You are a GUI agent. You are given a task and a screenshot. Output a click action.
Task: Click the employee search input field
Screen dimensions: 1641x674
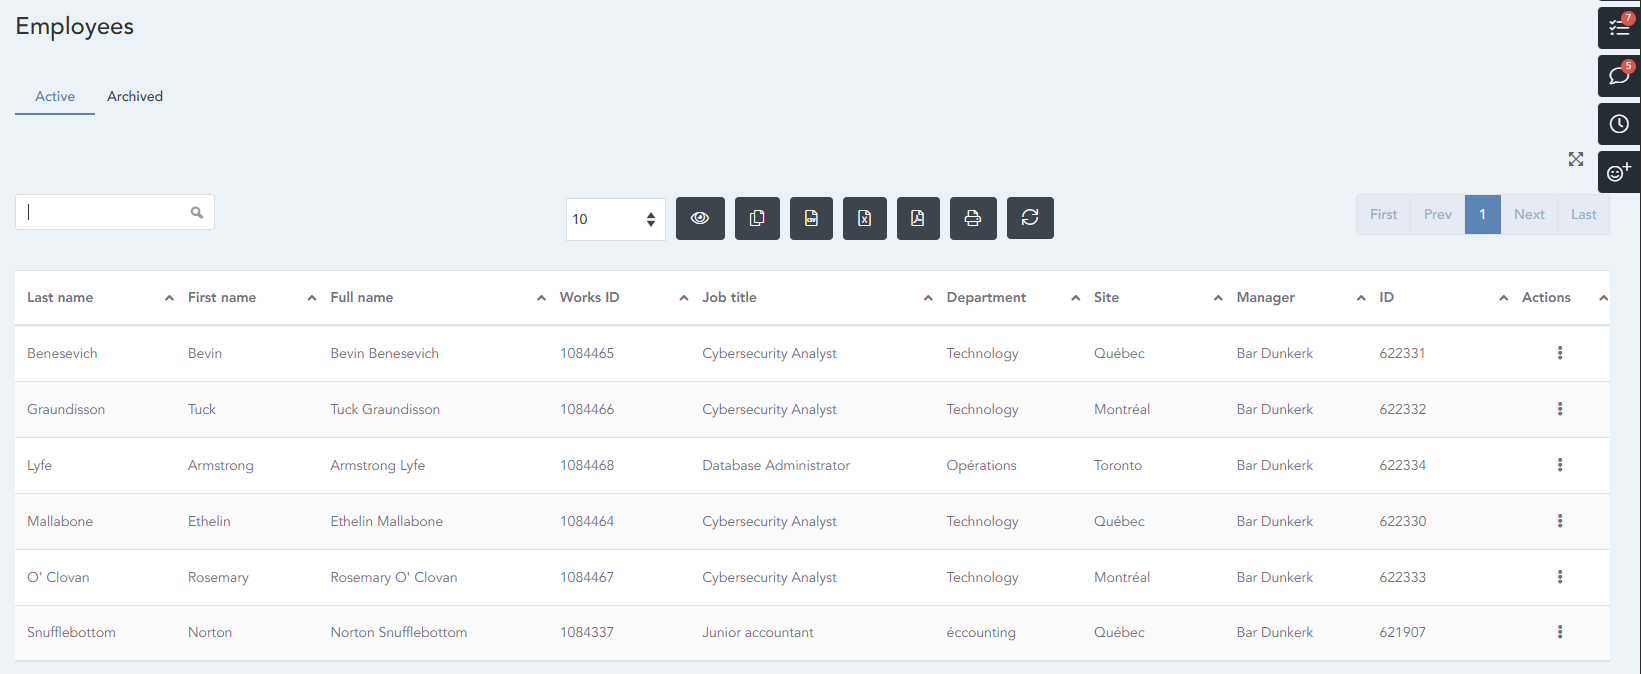coord(105,212)
